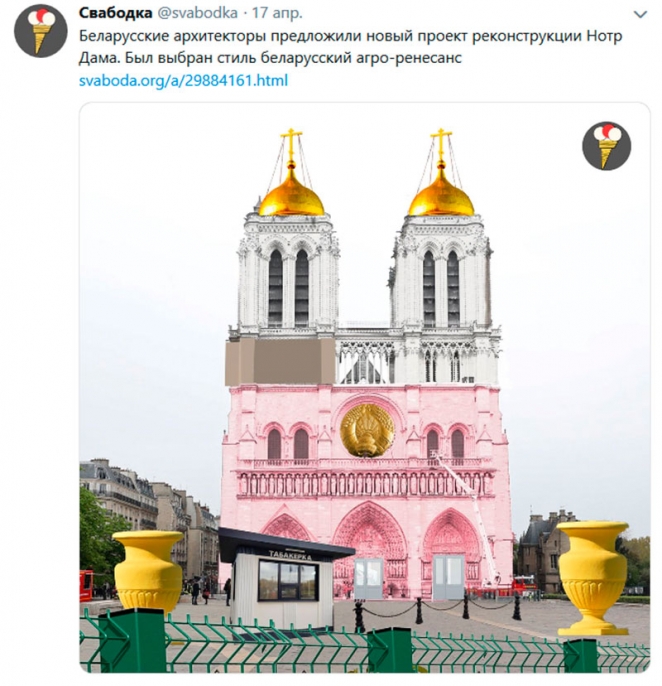Click the ice cream watermark logo in image
The width and height of the screenshot is (662, 686).
pos(606,146)
